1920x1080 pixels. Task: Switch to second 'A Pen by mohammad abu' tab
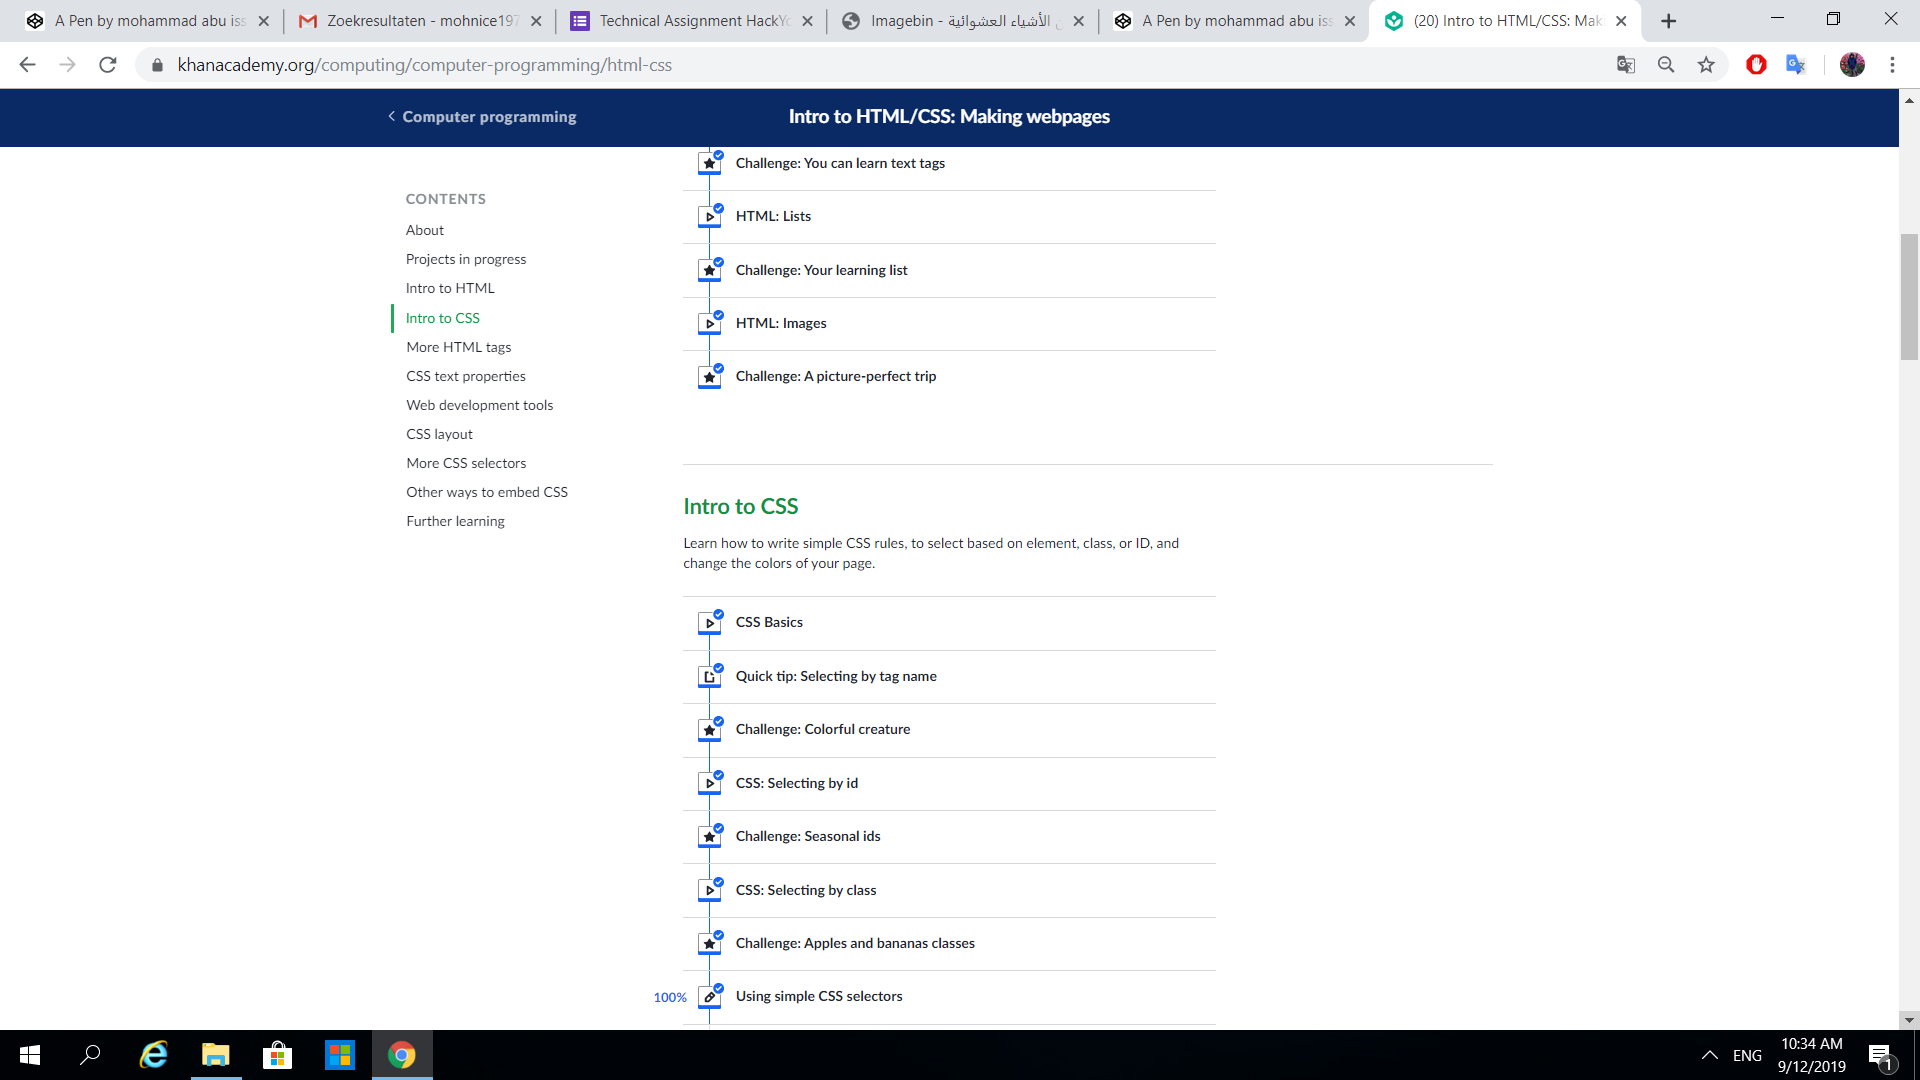(1236, 21)
